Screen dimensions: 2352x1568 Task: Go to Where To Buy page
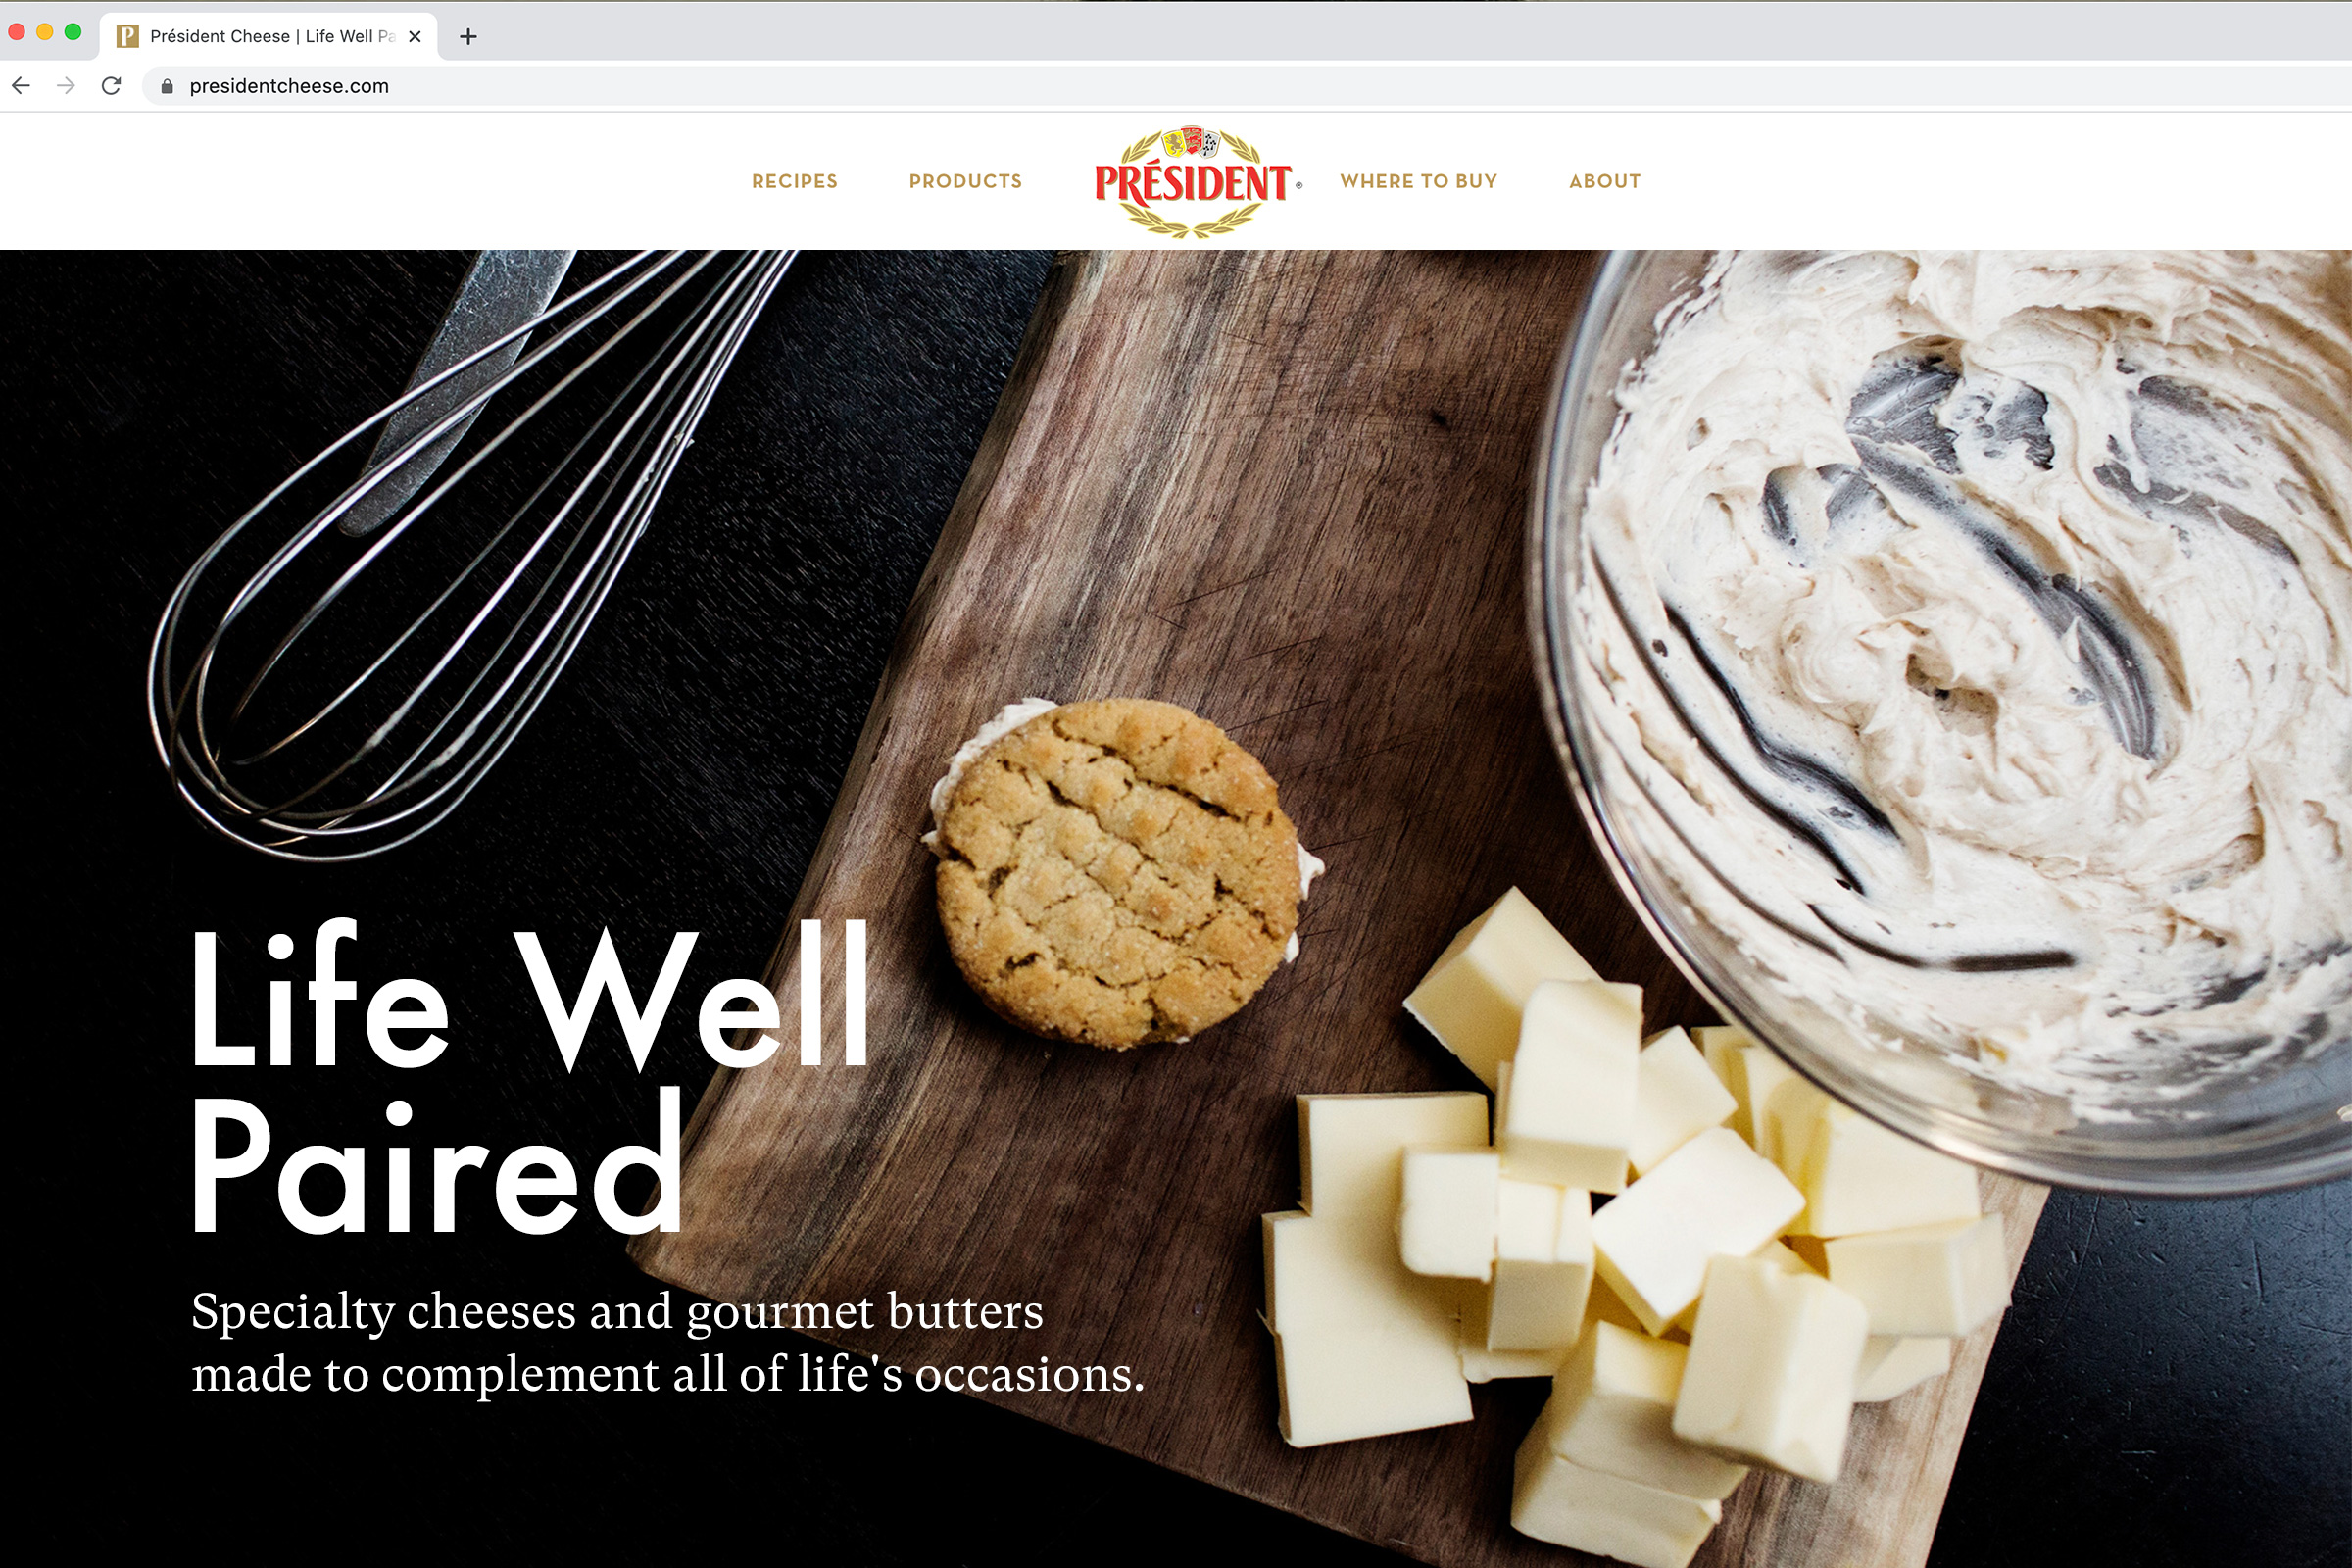tap(1418, 181)
